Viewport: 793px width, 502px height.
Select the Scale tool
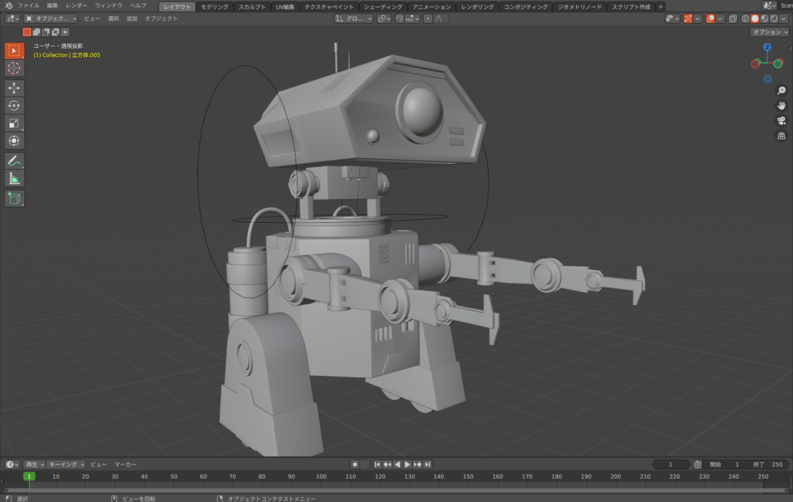[x=14, y=123]
